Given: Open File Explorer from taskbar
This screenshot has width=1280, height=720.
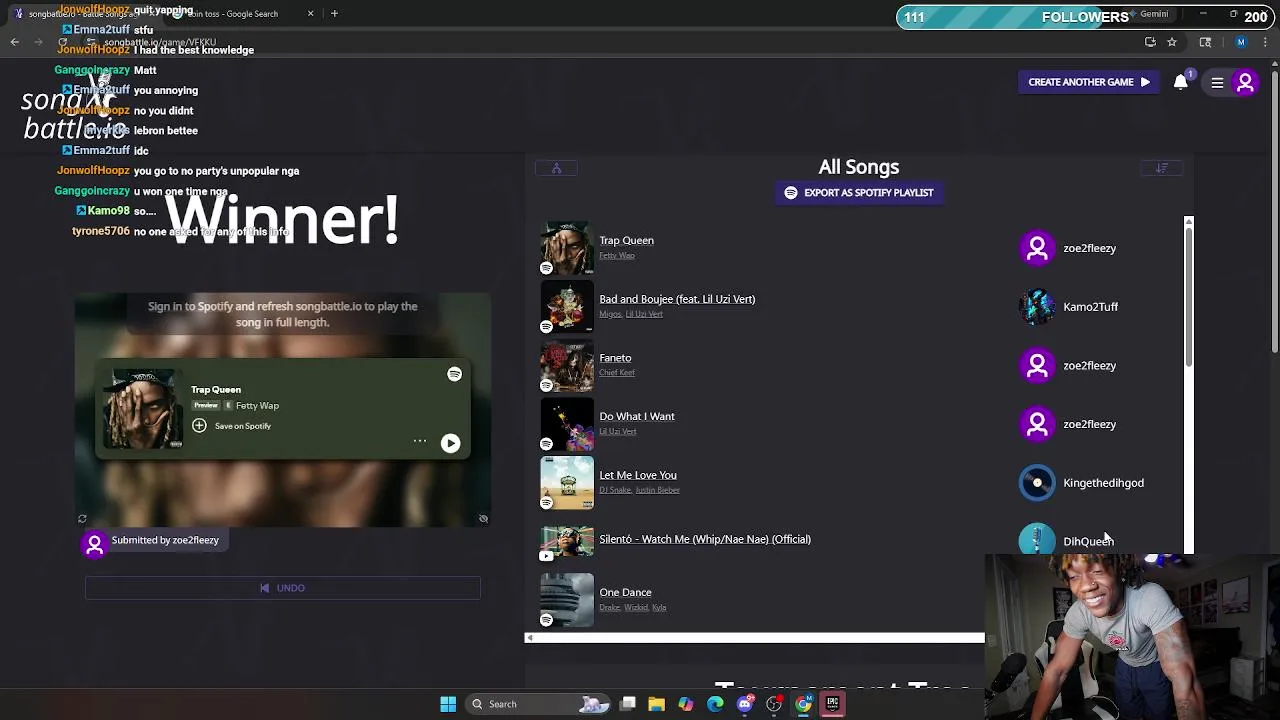Looking at the screenshot, I should tap(657, 704).
